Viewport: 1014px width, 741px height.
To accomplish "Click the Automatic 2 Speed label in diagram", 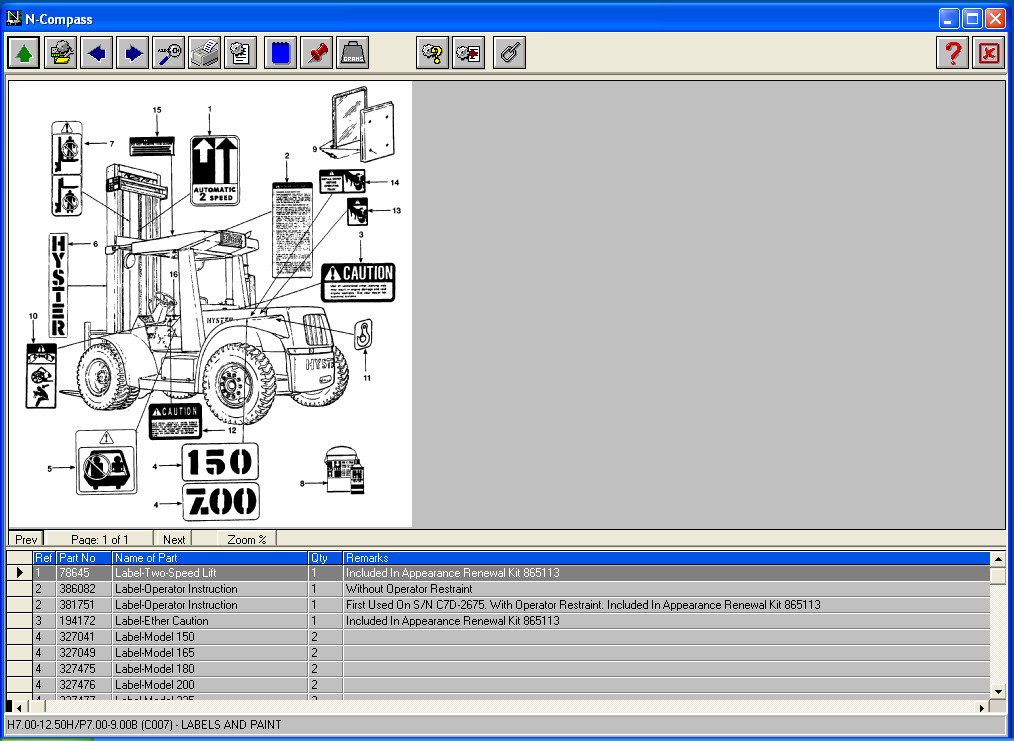I will pyautogui.click(x=215, y=171).
